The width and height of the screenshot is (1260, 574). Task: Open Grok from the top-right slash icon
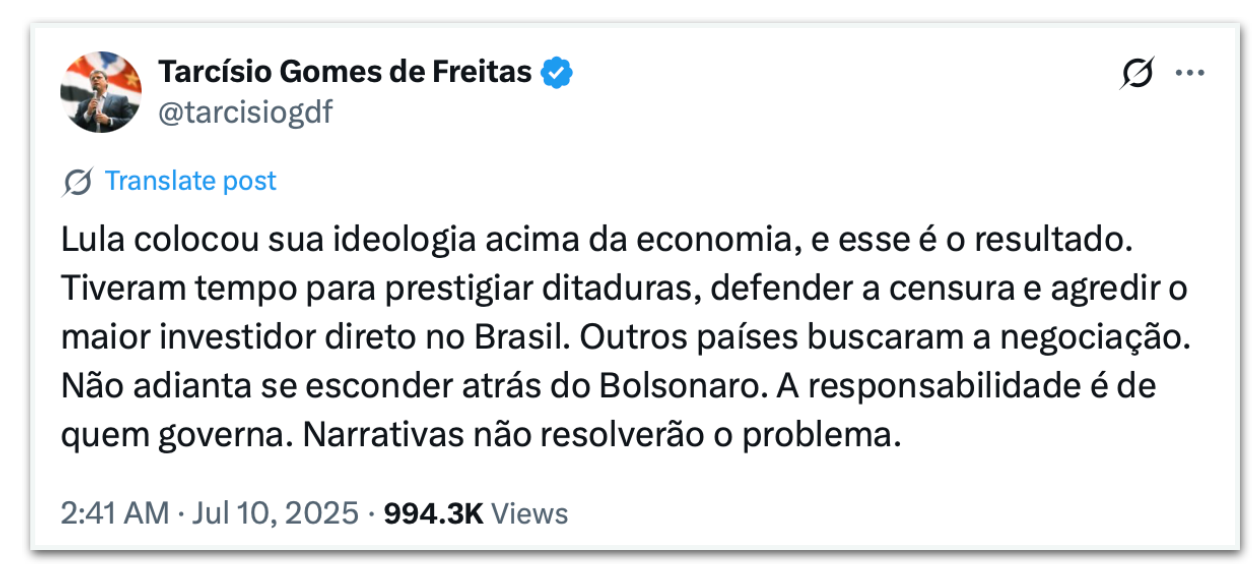pos(1139,73)
